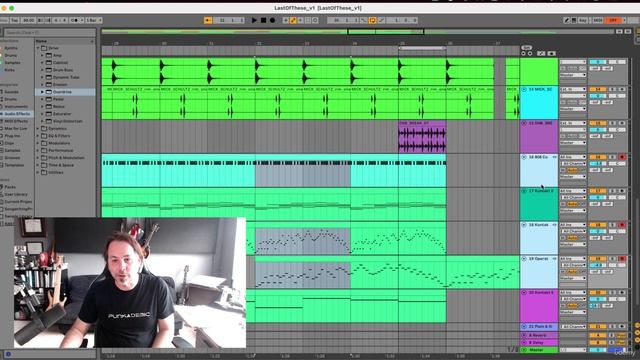
Task: Click the arrangement overview bar
Action: 358,31
